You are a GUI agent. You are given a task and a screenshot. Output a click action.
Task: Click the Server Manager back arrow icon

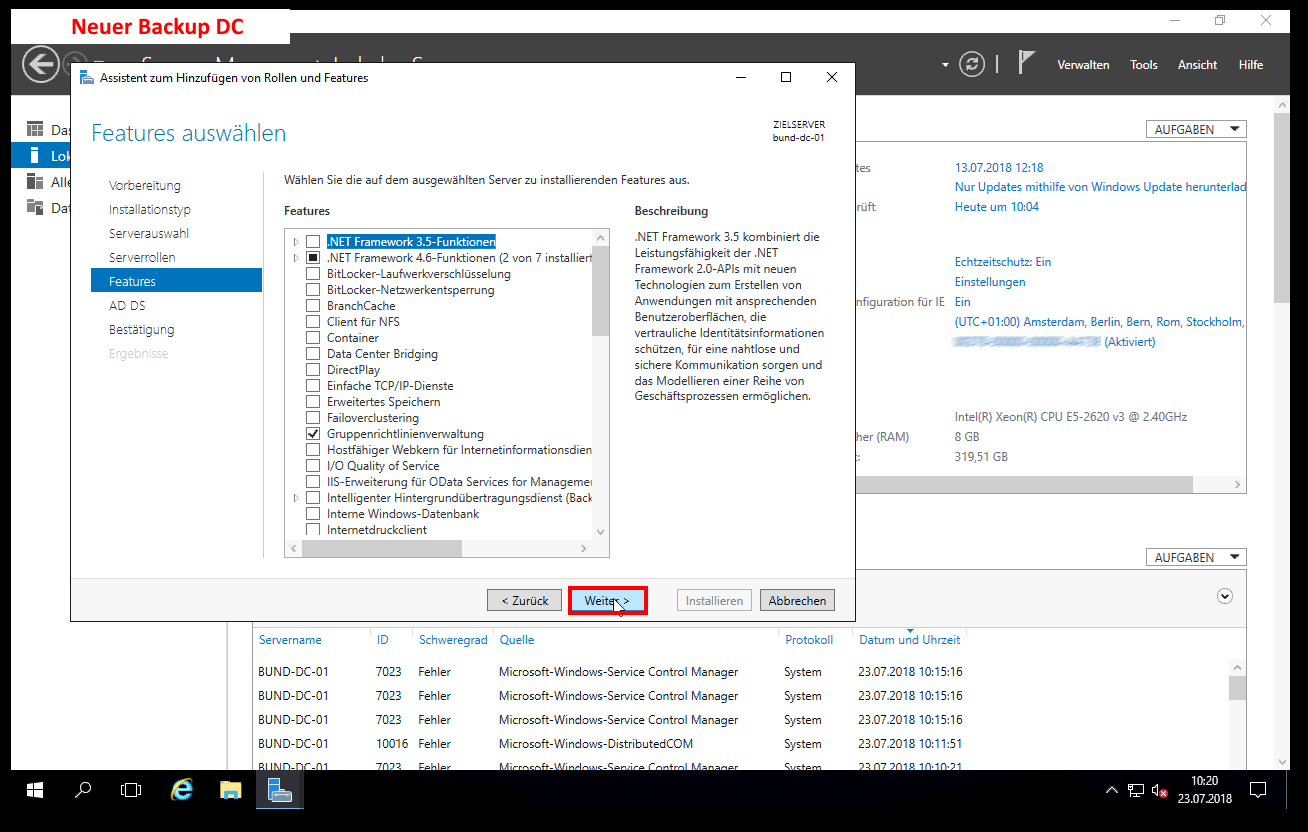(41, 64)
